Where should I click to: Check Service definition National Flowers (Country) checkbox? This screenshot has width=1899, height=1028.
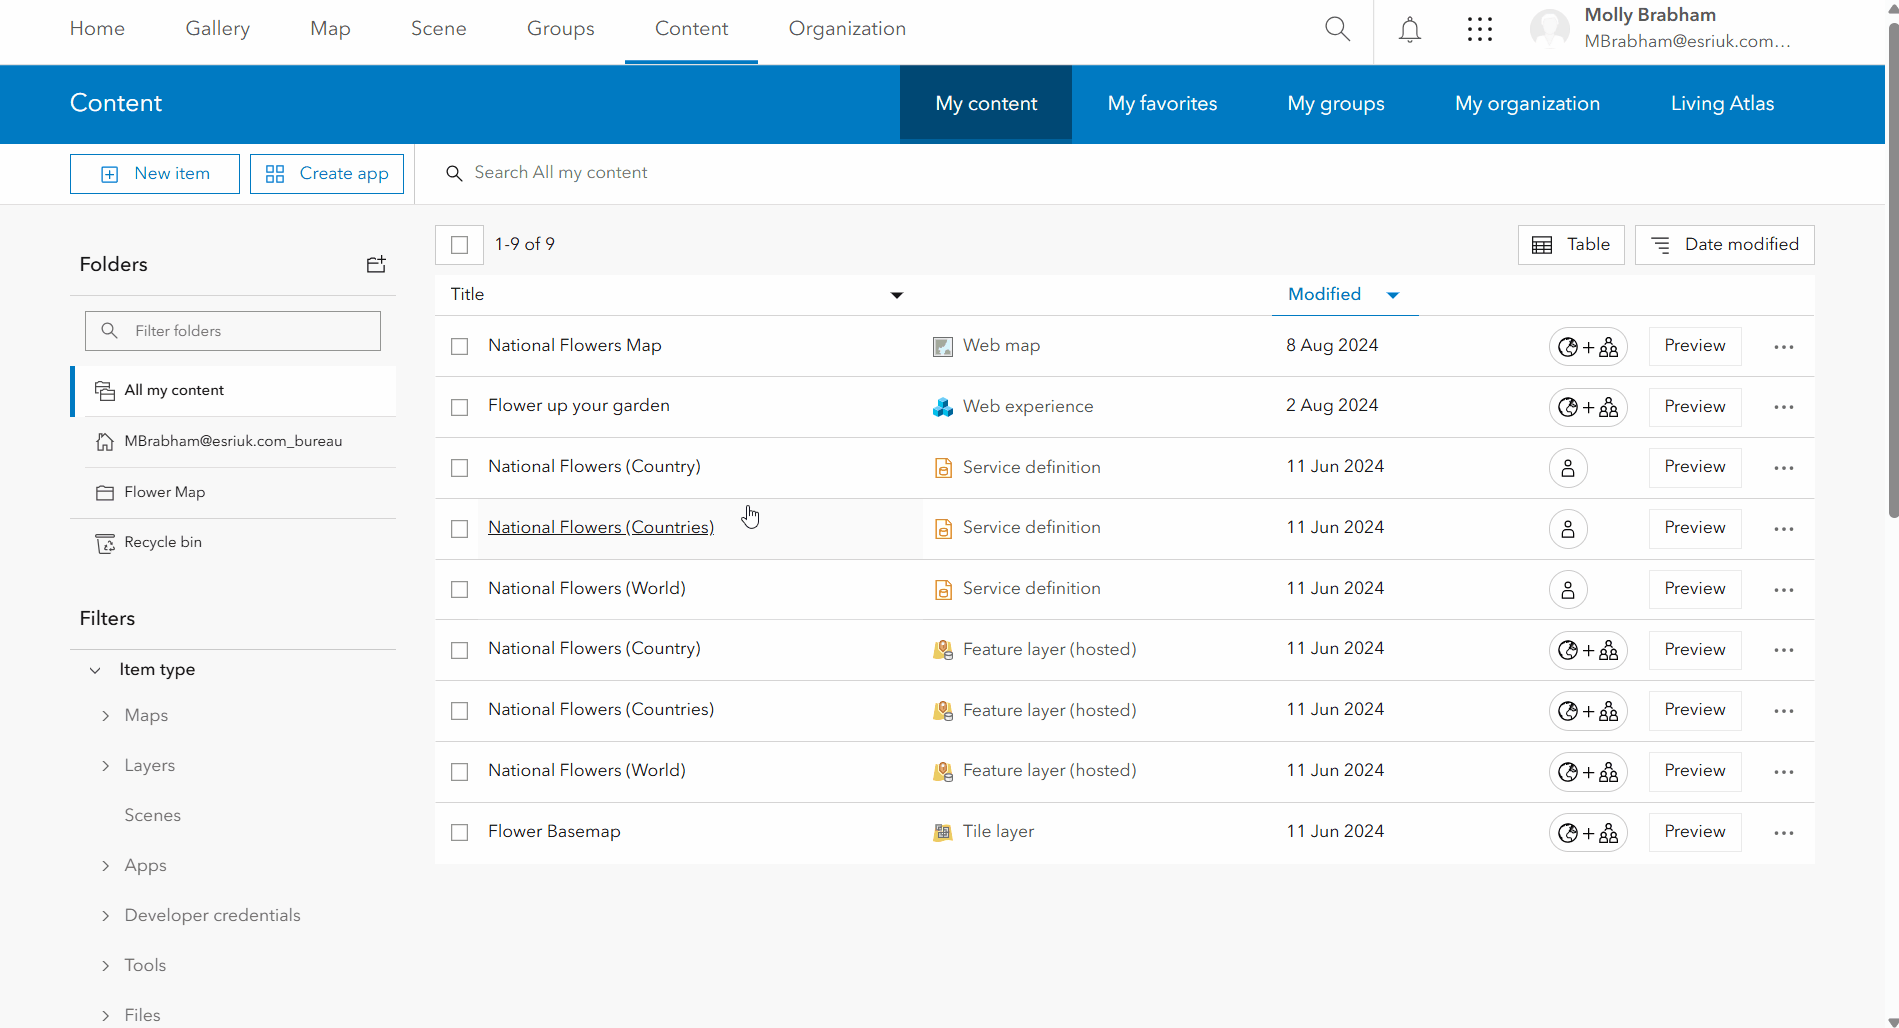pyautogui.click(x=459, y=468)
